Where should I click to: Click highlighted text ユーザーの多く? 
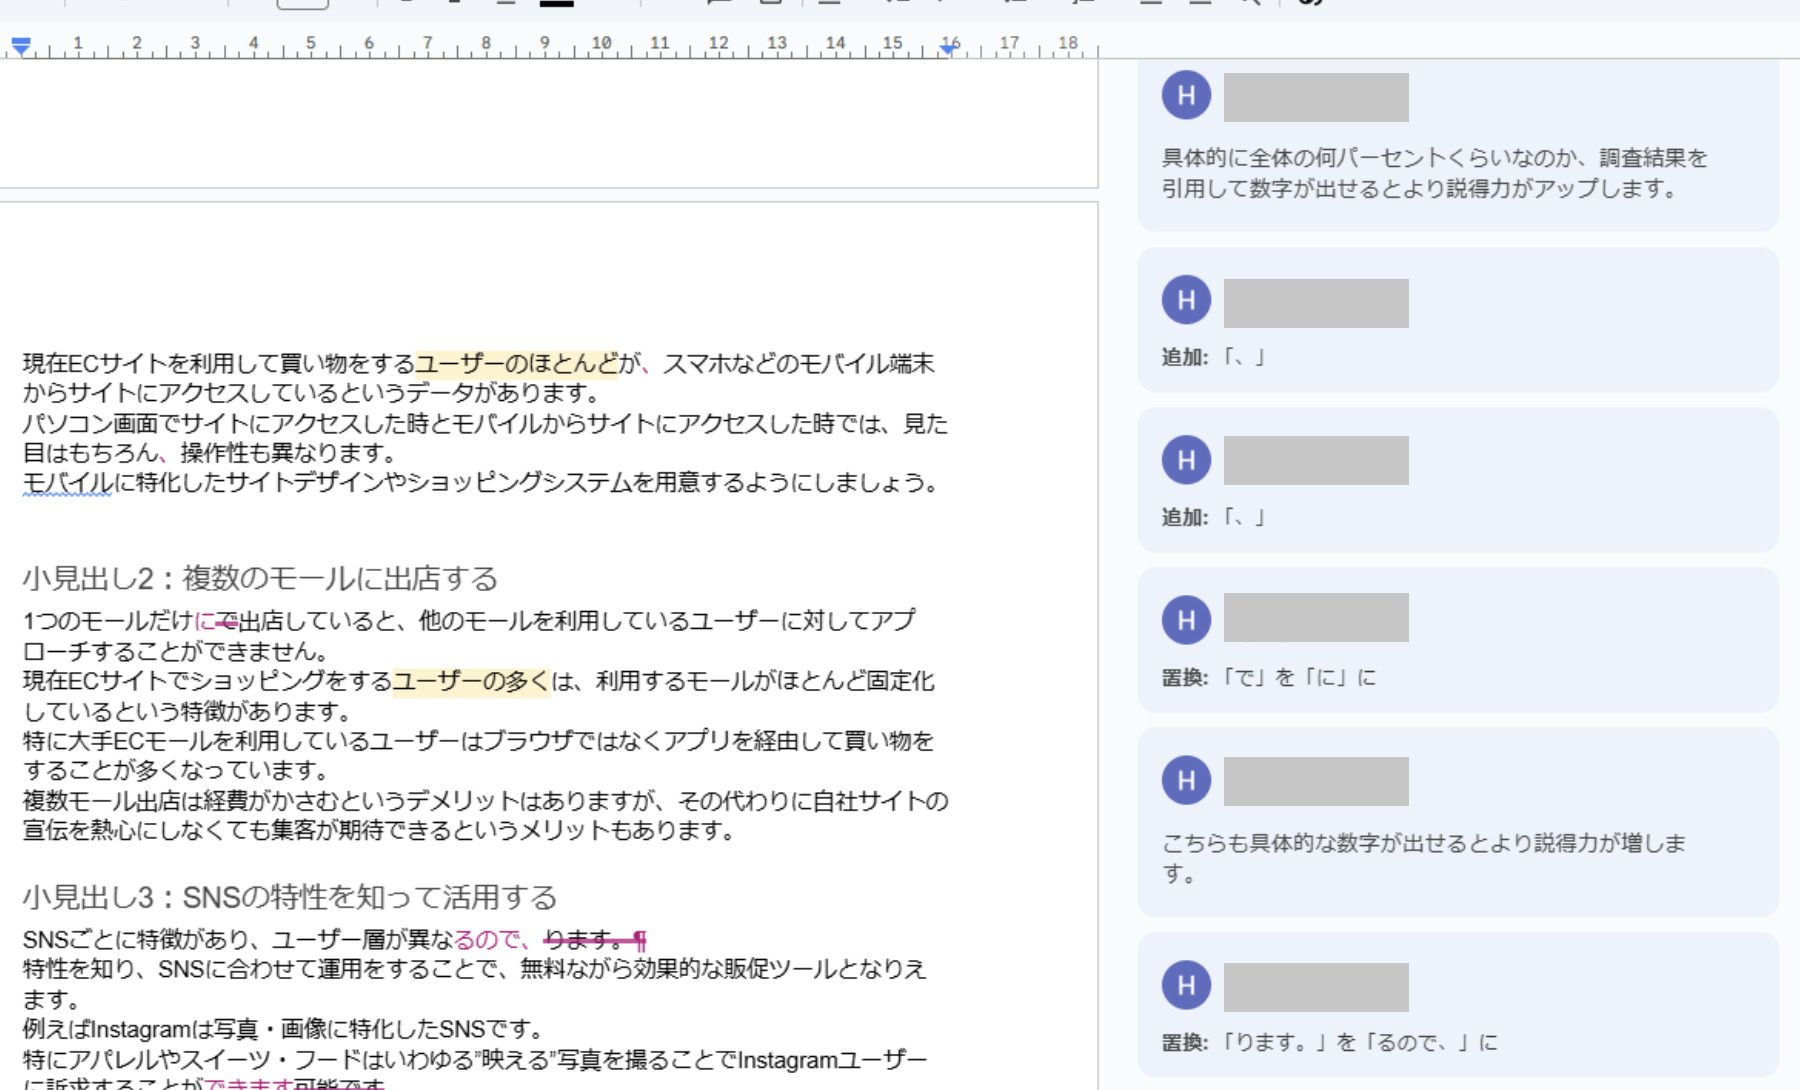(470, 682)
